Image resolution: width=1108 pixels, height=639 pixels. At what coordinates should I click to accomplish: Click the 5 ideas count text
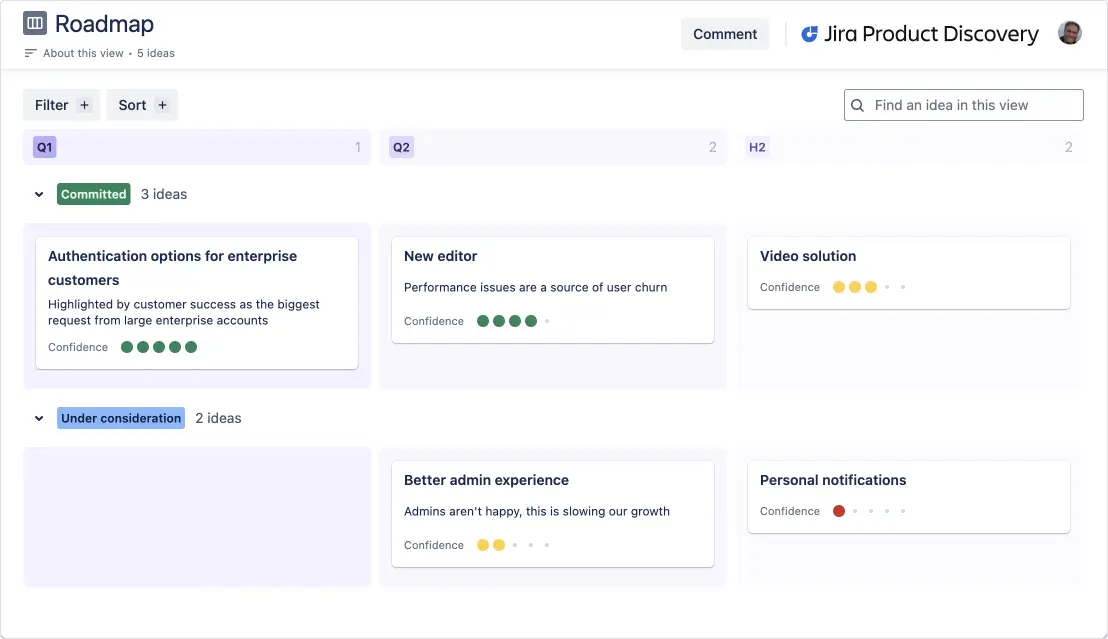coord(155,53)
